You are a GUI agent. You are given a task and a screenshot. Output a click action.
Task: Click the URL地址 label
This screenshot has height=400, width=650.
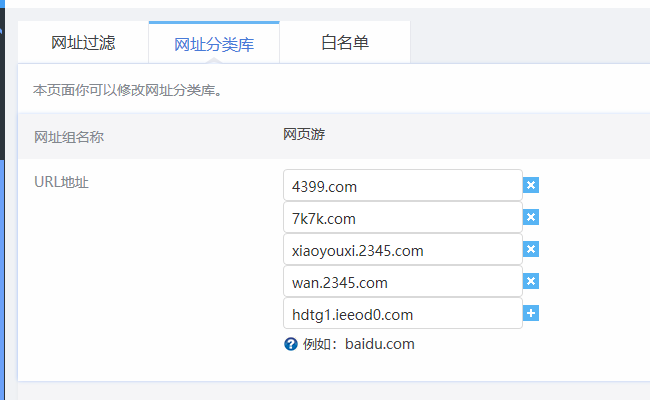coord(61,182)
